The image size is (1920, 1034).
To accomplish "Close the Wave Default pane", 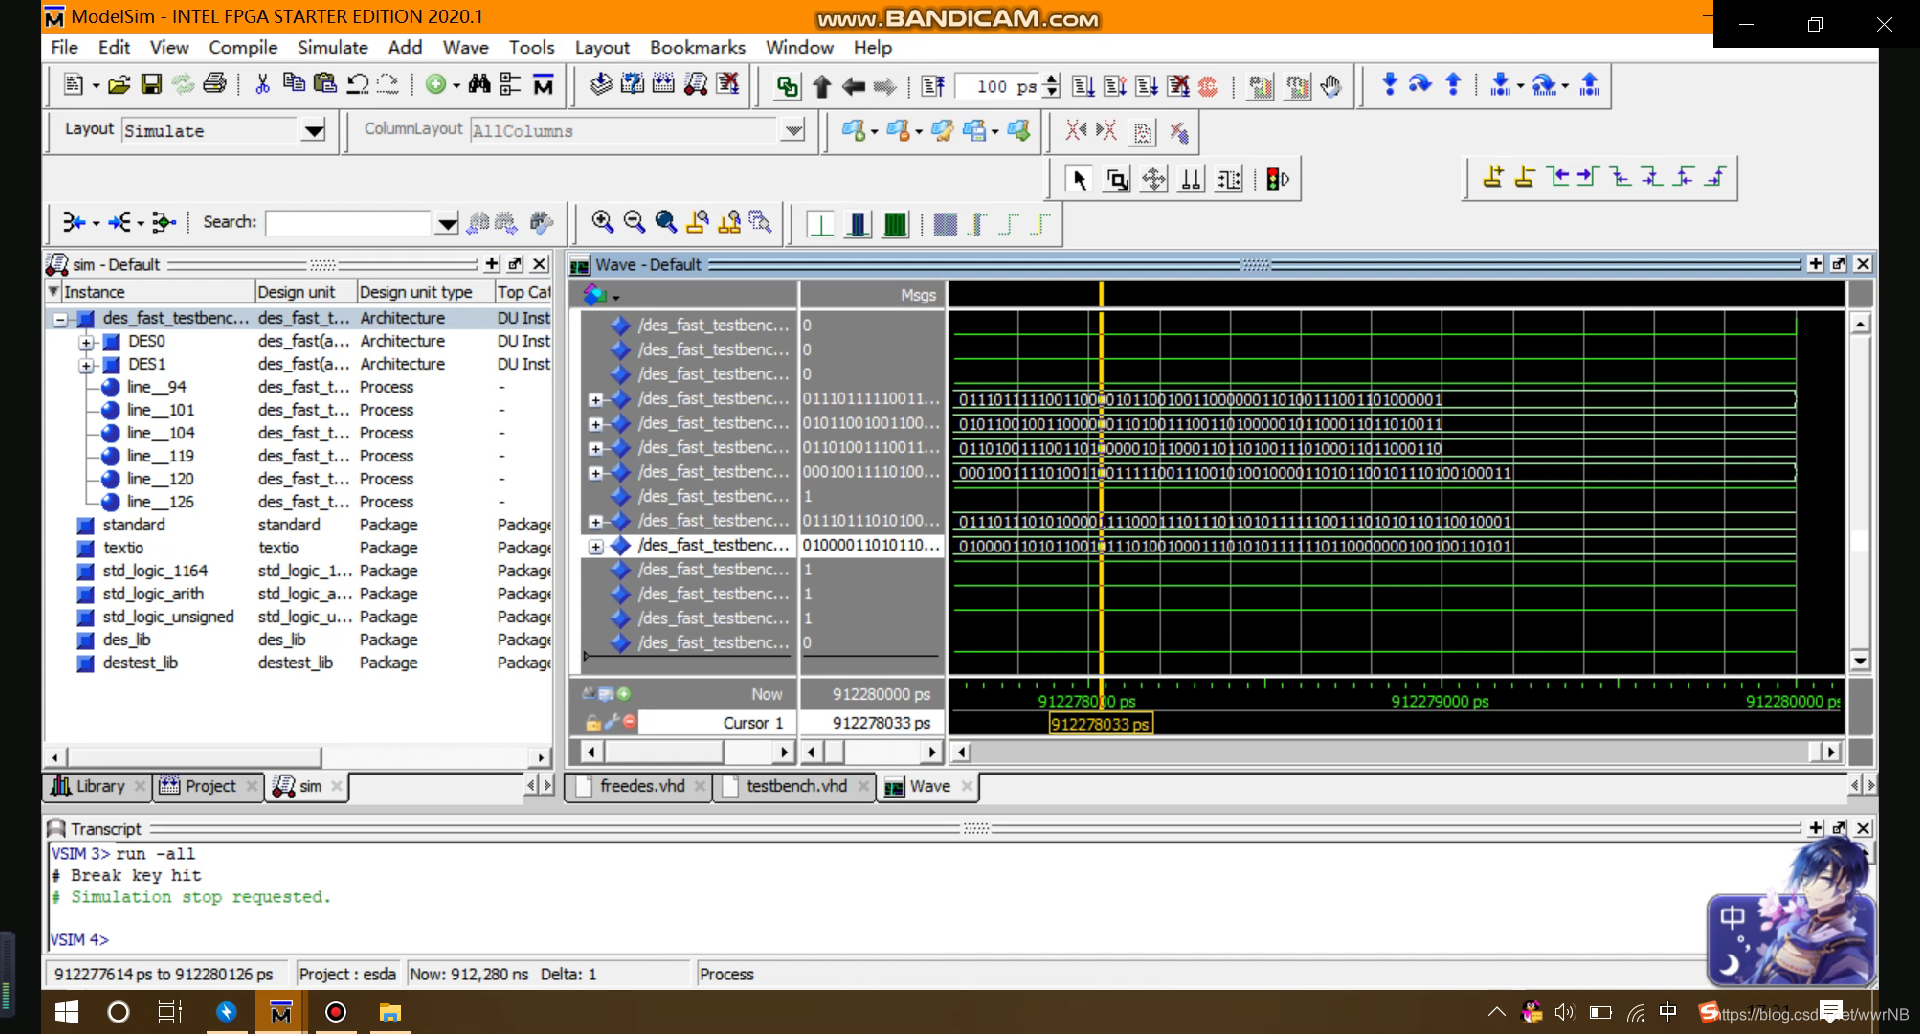I will coord(1862,264).
